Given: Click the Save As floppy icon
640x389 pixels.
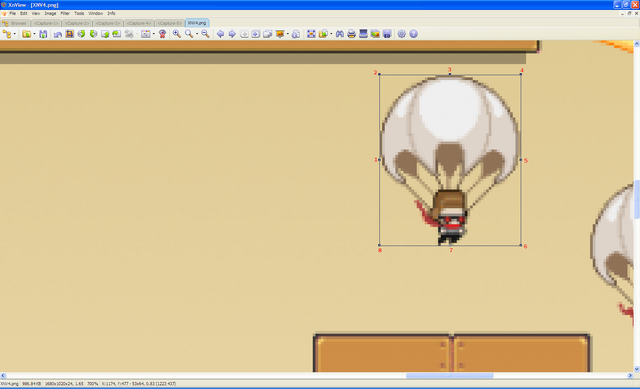Looking at the screenshot, I should pos(43,34).
